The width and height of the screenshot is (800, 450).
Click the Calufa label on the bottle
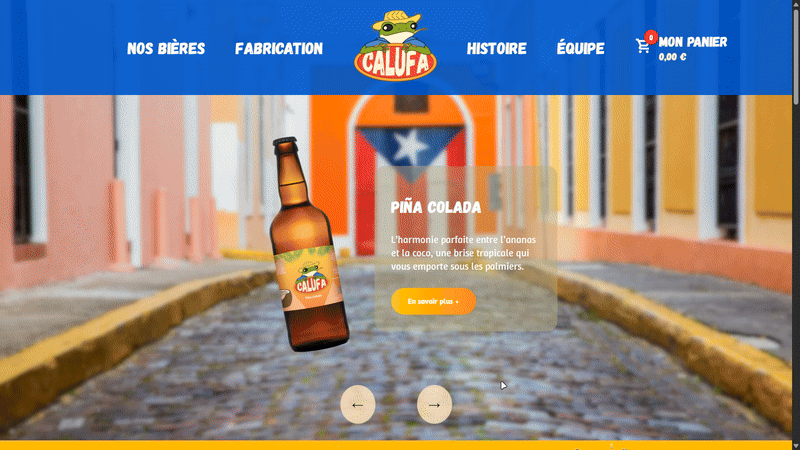click(311, 280)
